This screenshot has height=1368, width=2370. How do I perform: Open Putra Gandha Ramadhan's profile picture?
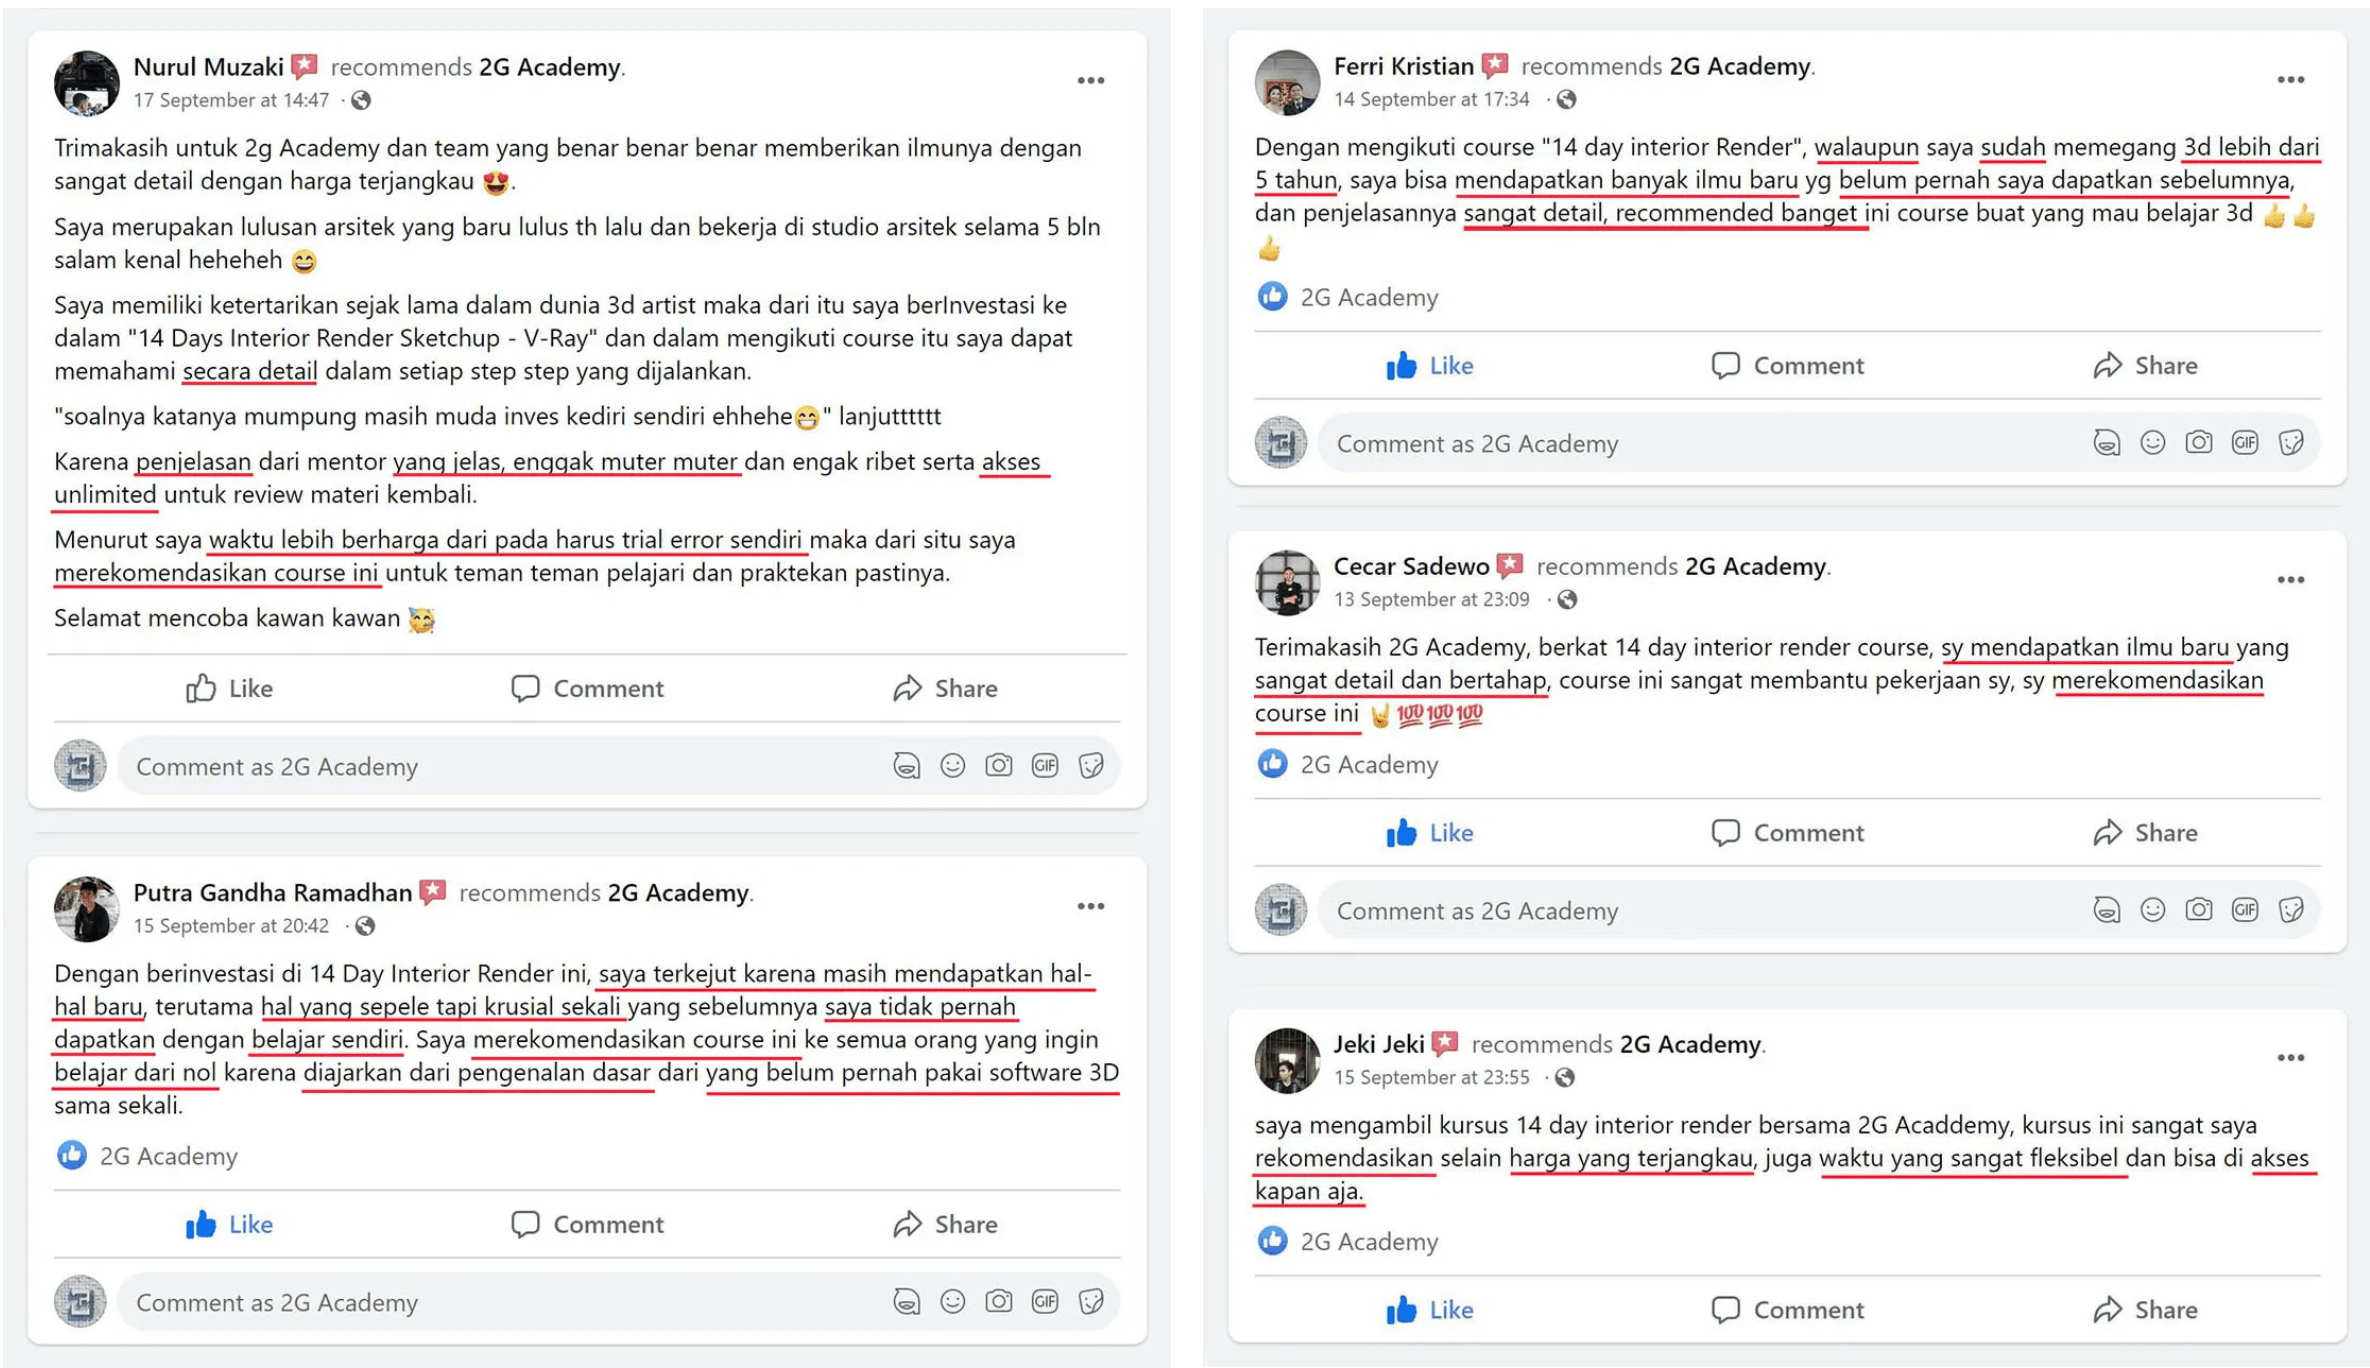pyautogui.click(x=87, y=909)
